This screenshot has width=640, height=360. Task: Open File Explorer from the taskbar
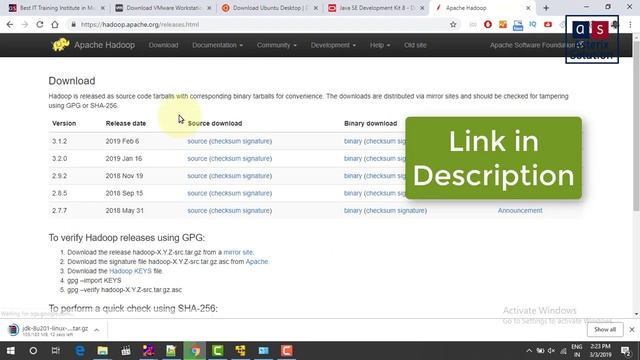click(102, 351)
